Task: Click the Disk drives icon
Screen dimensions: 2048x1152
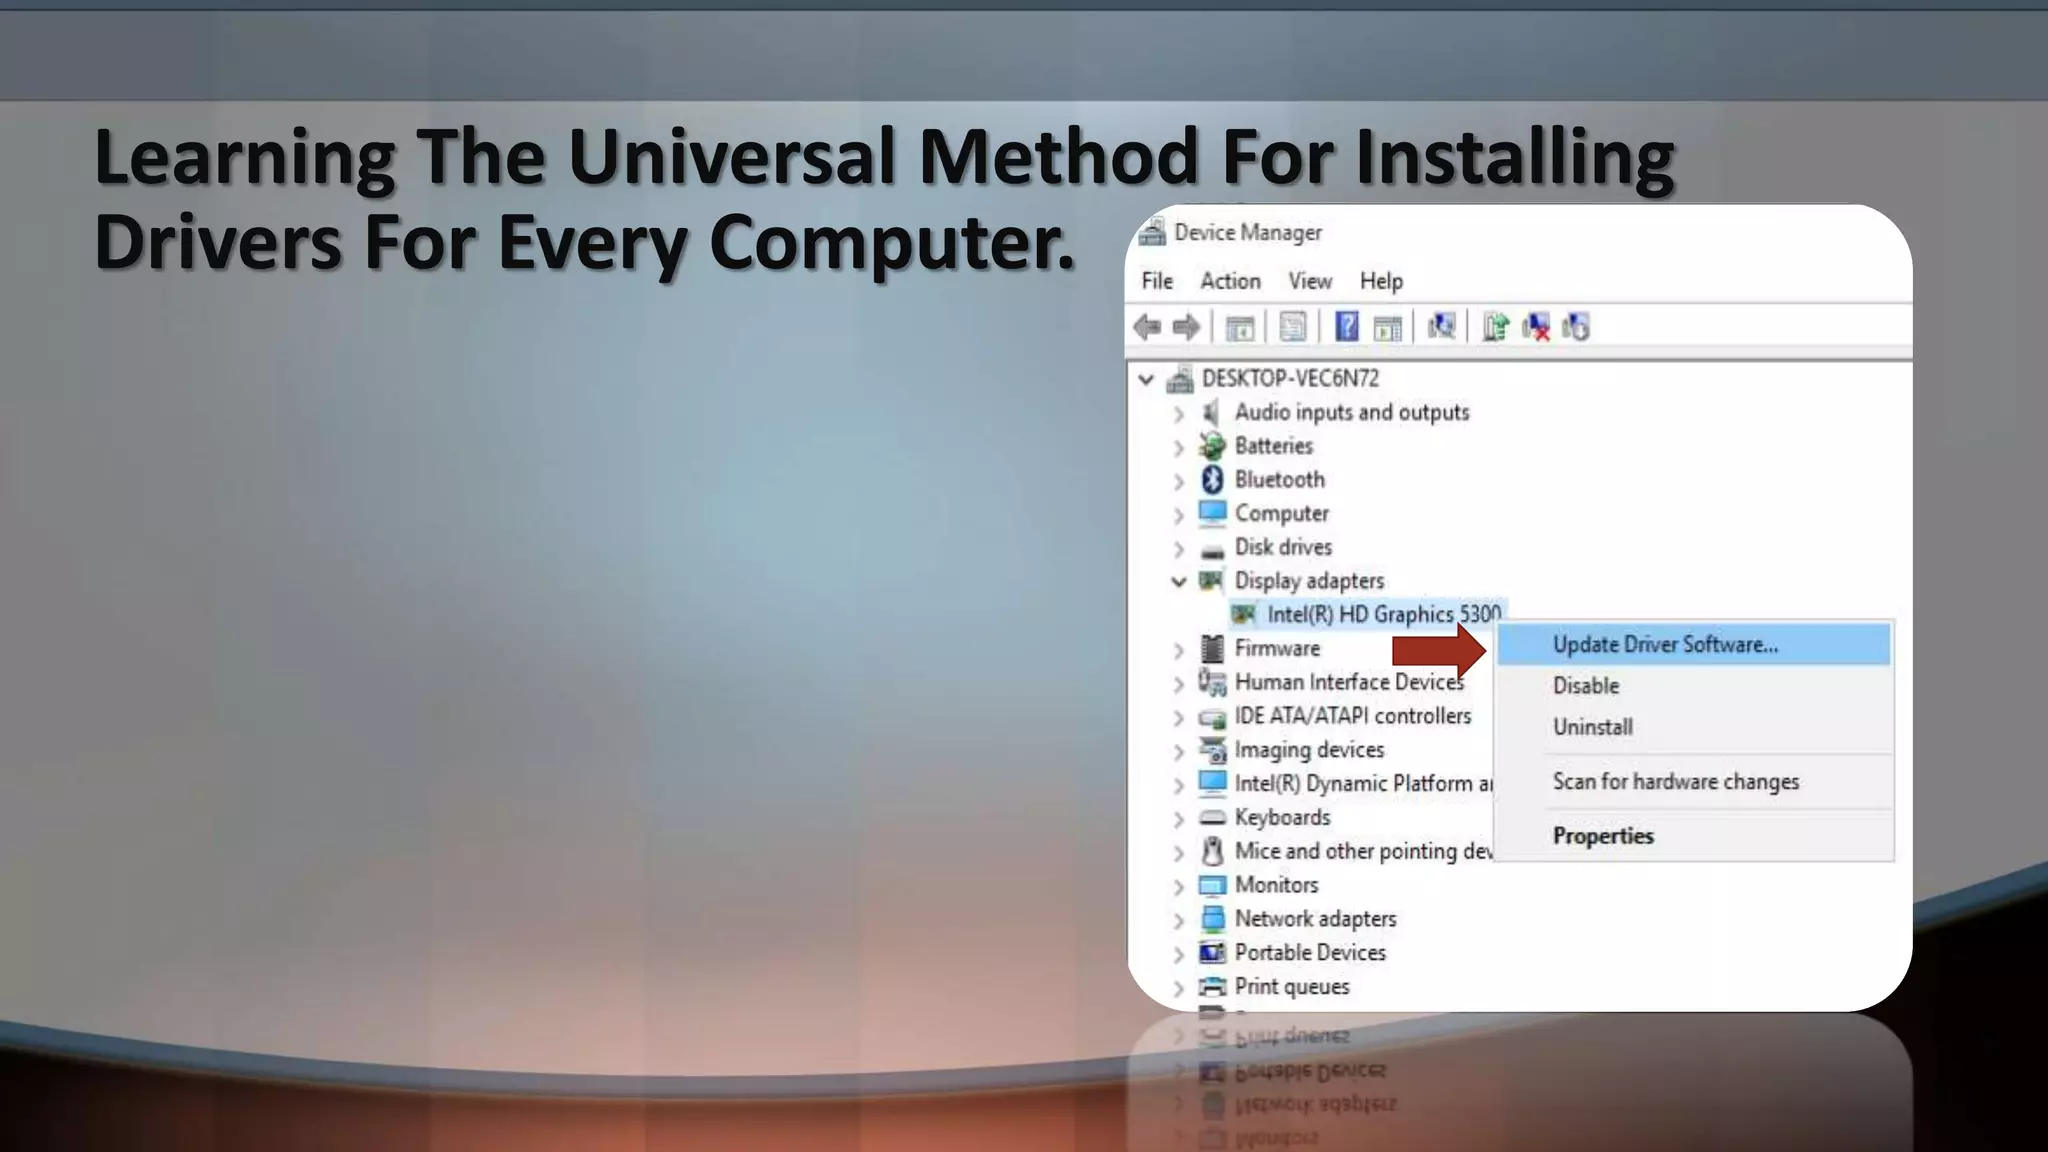Action: 1212,549
